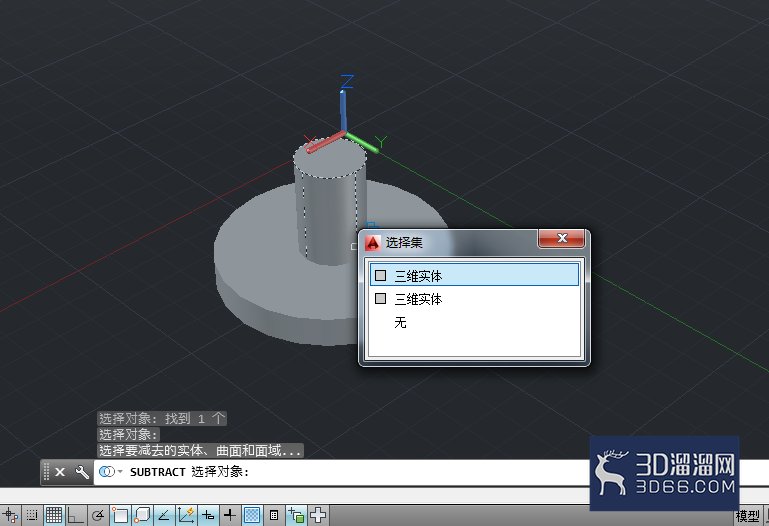
Task: Toggle Selection Cycling status button
Action: click(x=296, y=515)
